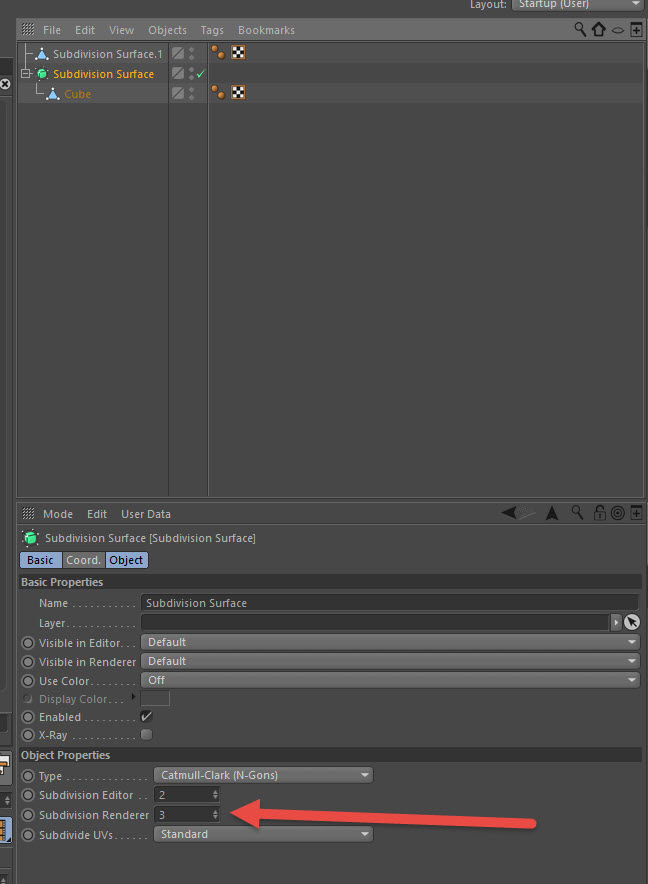The height and width of the screenshot is (884, 648).
Task: Open the View menu
Action: point(121,30)
